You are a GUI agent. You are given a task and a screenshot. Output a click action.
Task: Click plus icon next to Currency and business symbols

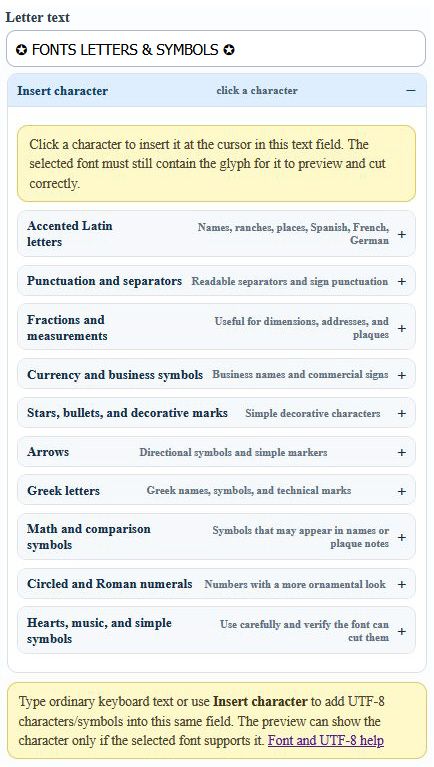coord(402,375)
